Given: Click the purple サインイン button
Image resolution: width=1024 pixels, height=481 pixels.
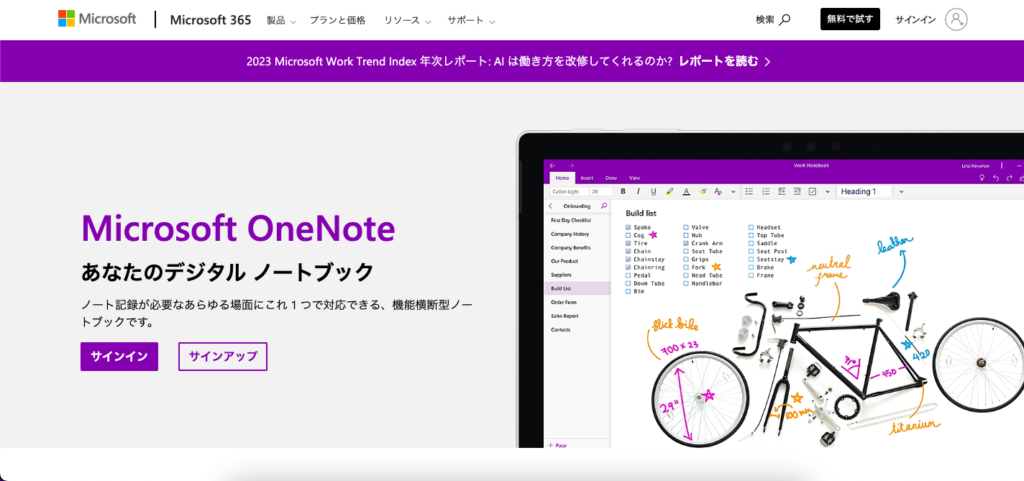Looking at the screenshot, I should (x=119, y=356).
